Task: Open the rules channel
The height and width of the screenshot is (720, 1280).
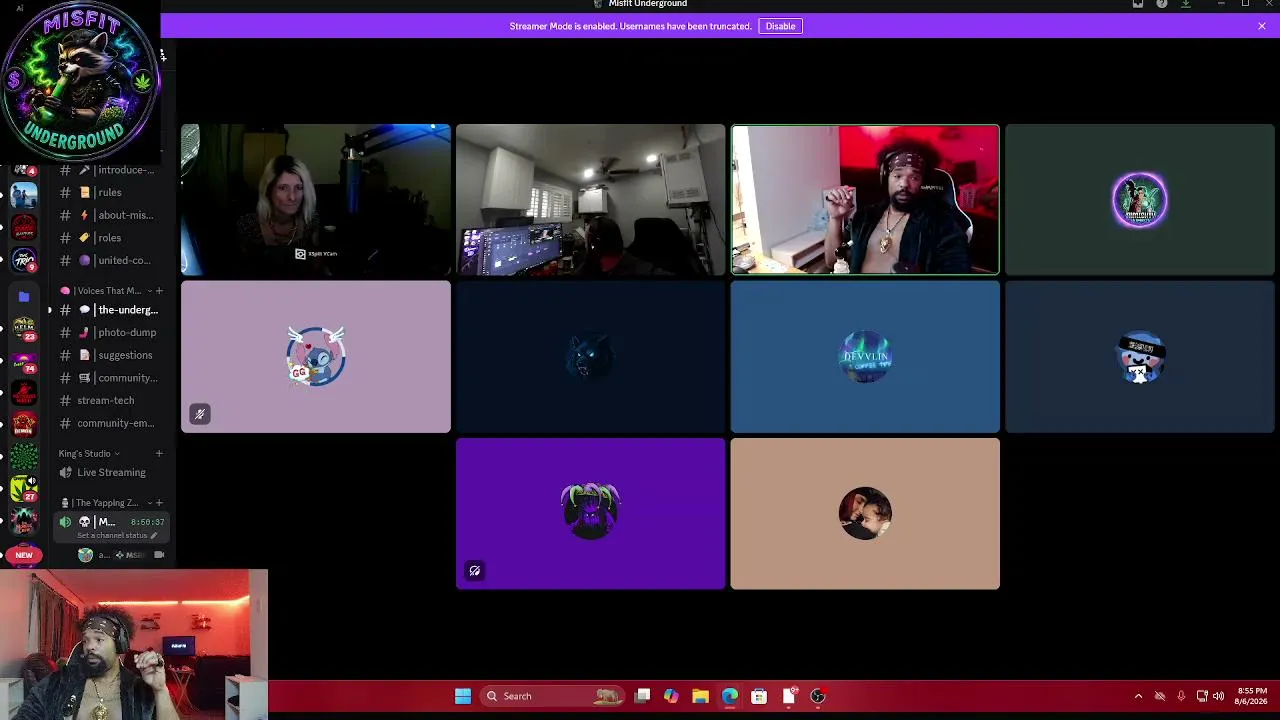Action: pyautogui.click(x=109, y=192)
